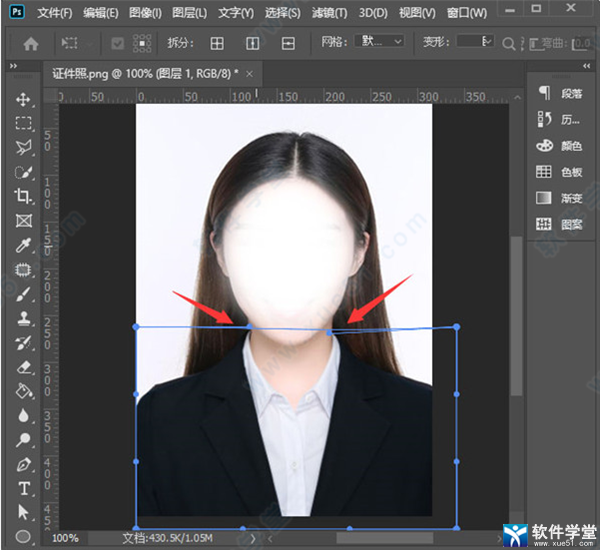Image resolution: width=600 pixels, height=550 pixels.
Task: Select the Move tool
Action: pyautogui.click(x=23, y=100)
